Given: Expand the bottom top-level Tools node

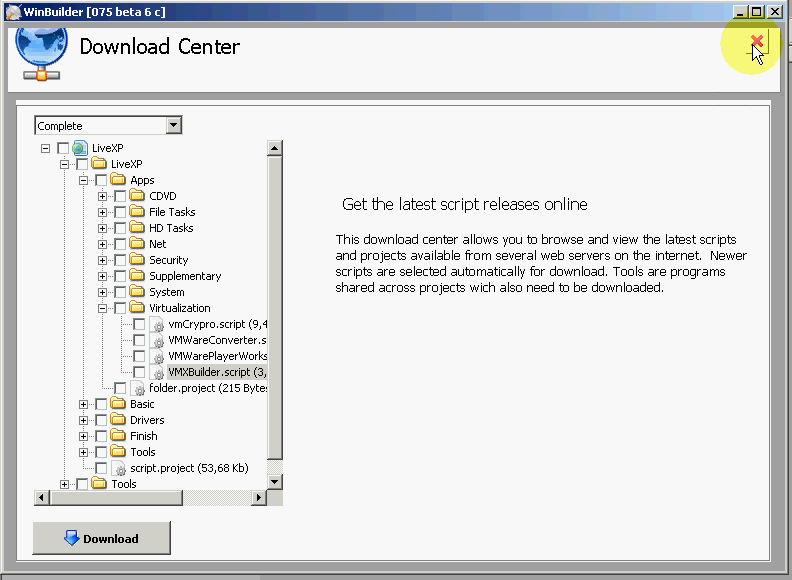Looking at the screenshot, I should 64,484.
